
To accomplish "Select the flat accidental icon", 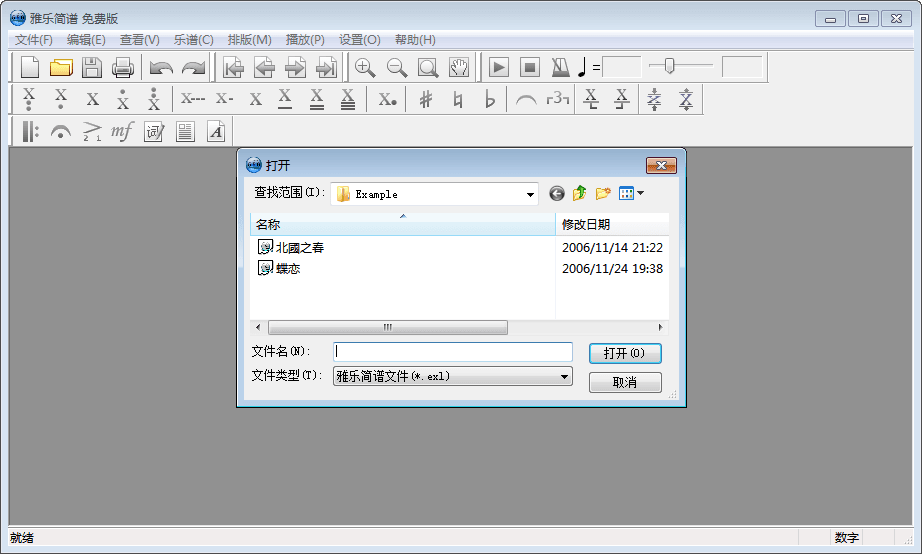I will (489, 99).
